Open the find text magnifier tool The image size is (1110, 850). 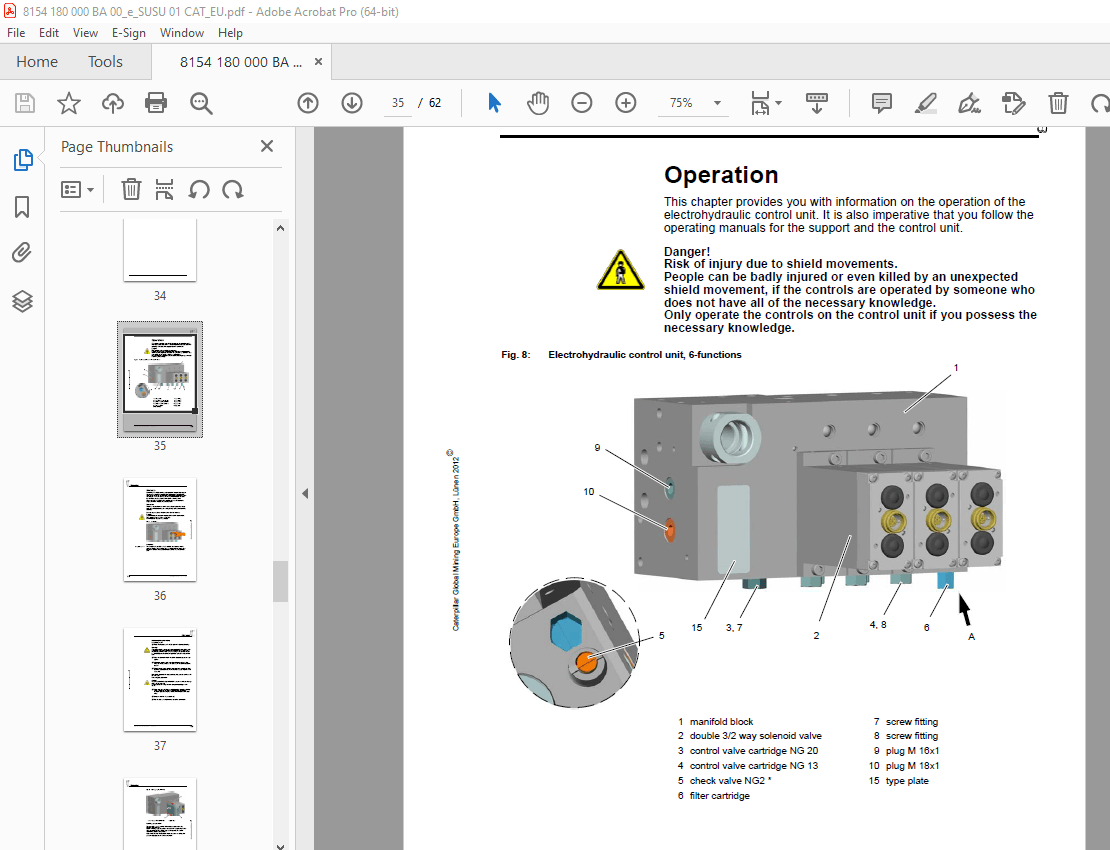[x=201, y=103]
